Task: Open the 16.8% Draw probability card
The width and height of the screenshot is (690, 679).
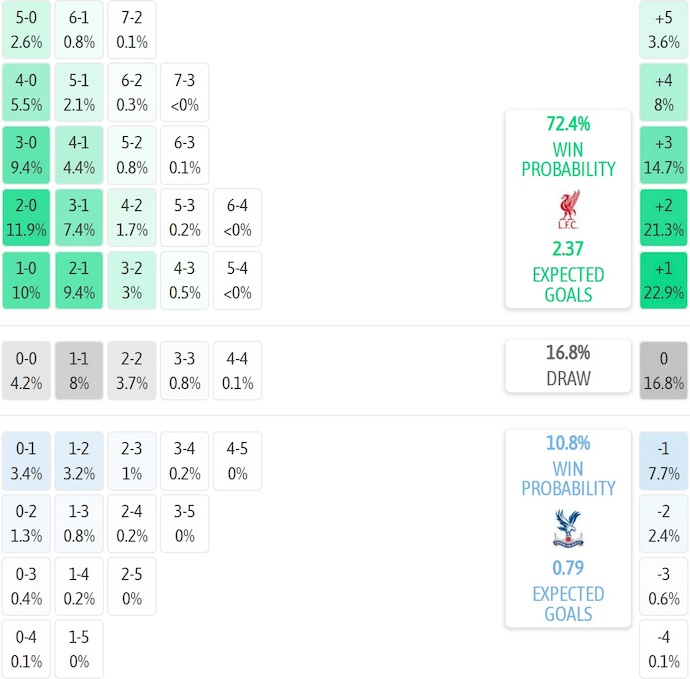Action: [x=568, y=365]
